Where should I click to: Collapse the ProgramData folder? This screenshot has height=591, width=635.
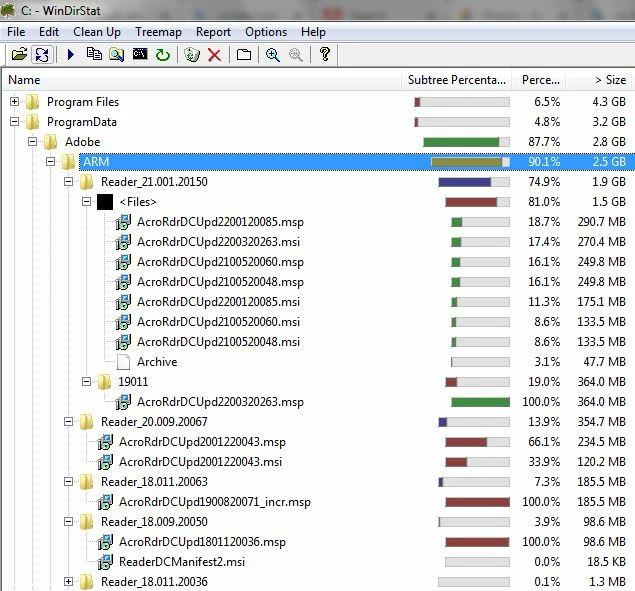pyautogui.click(x=15, y=122)
